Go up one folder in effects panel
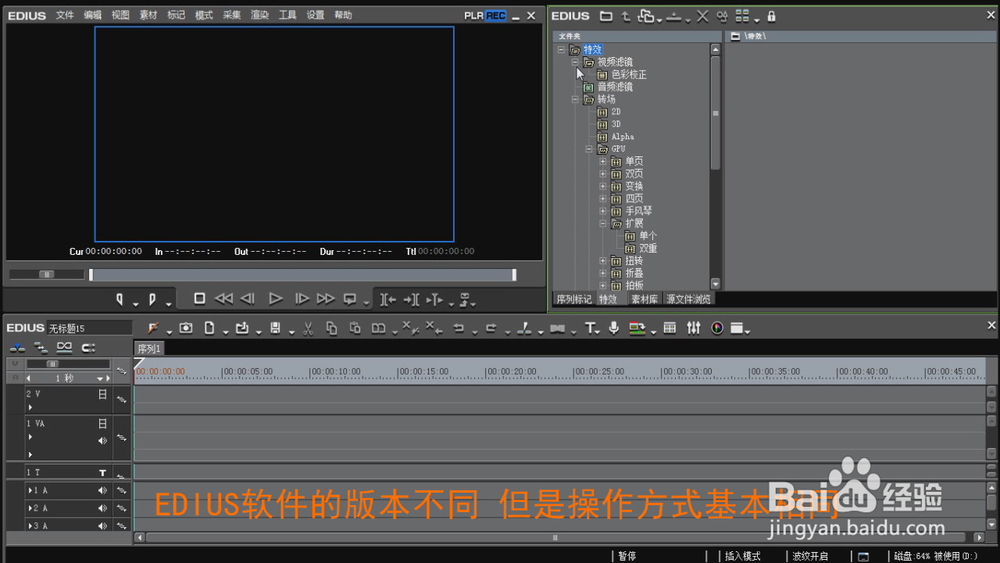The height and width of the screenshot is (563, 1000). click(626, 16)
